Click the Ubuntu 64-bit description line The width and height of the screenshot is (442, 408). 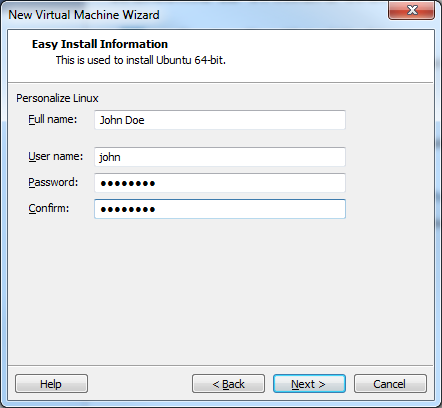point(141,60)
